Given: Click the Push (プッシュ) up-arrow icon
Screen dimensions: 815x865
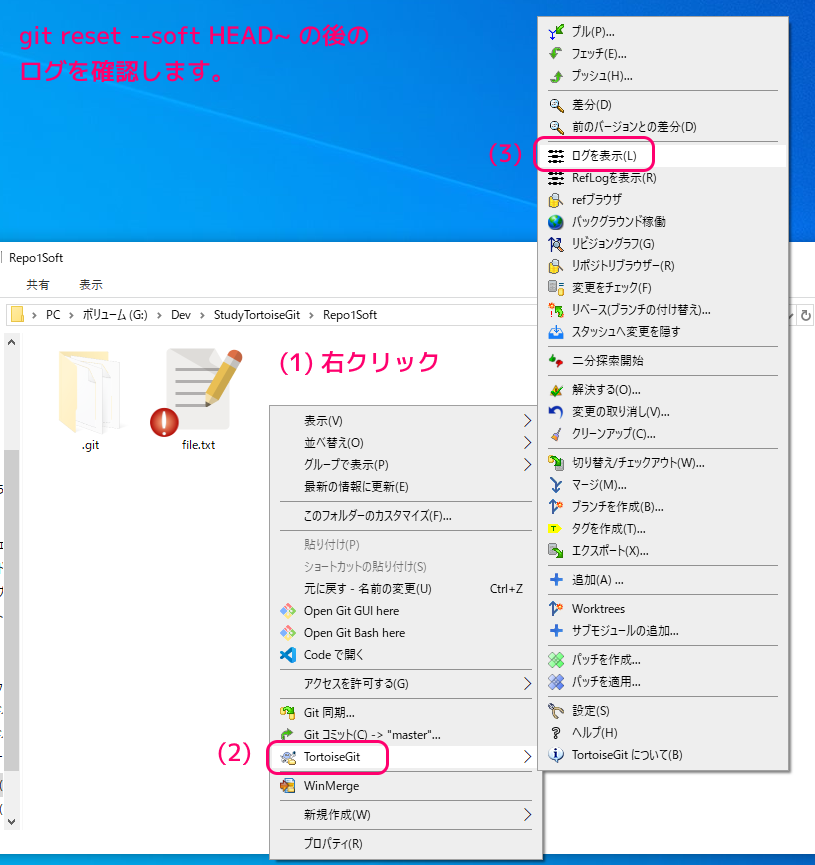Looking at the screenshot, I should (x=556, y=76).
